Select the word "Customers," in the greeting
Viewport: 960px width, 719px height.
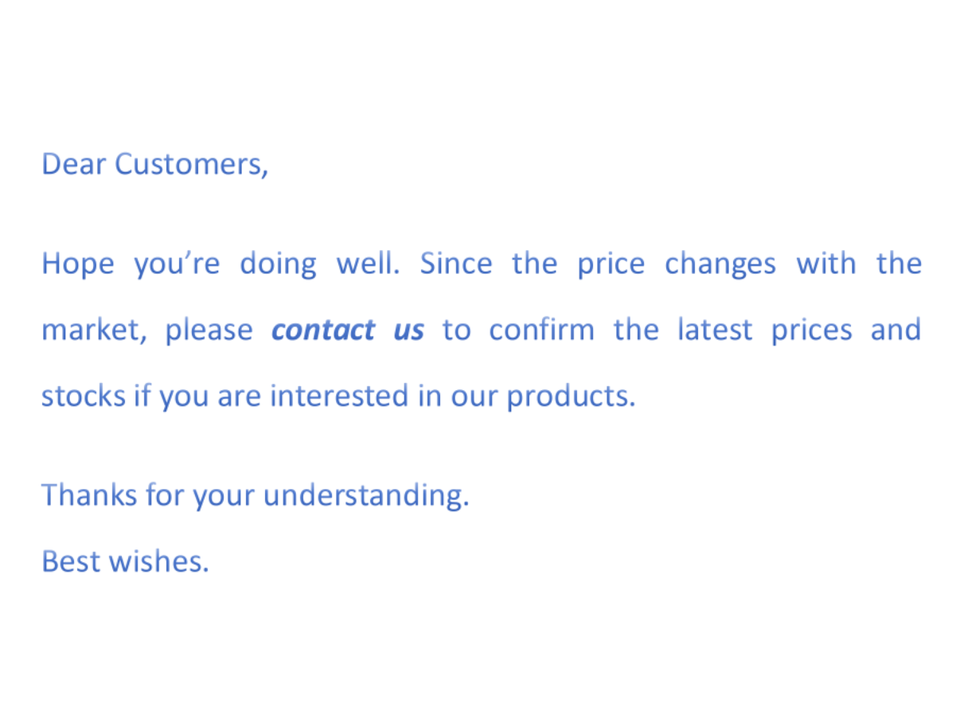click(x=191, y=164)
